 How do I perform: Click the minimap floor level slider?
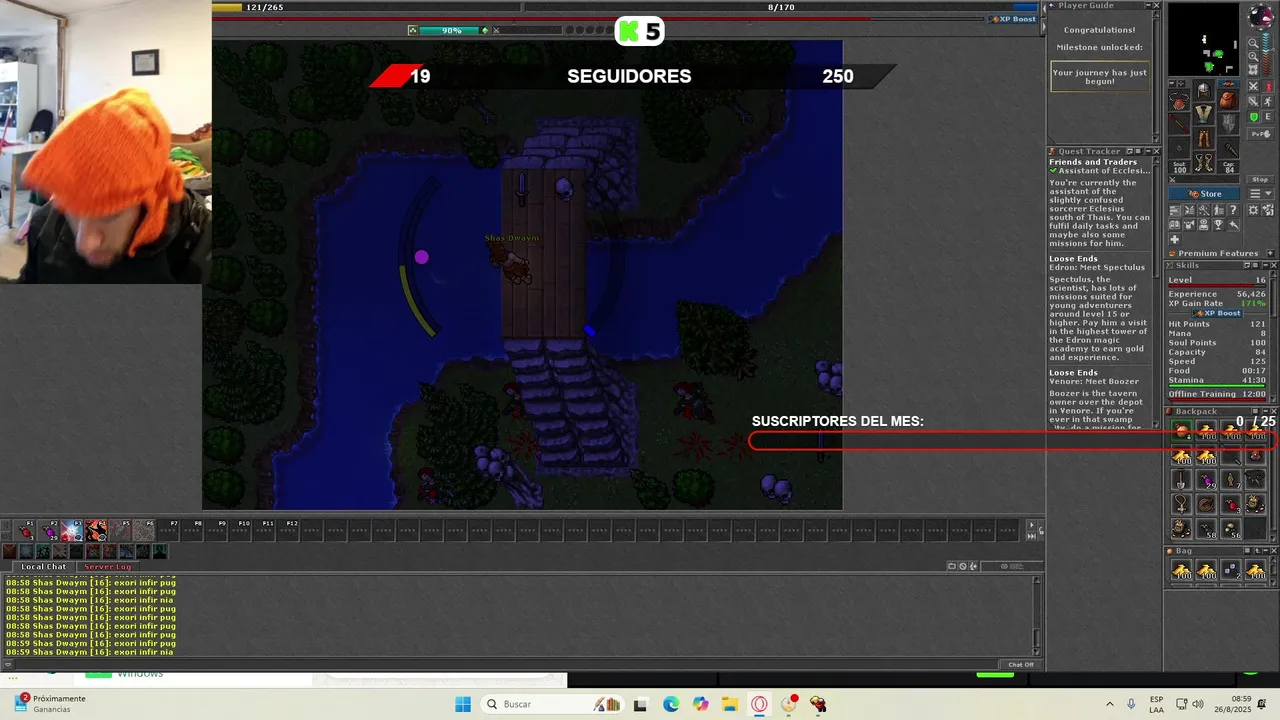click(x=1268, y=52)
